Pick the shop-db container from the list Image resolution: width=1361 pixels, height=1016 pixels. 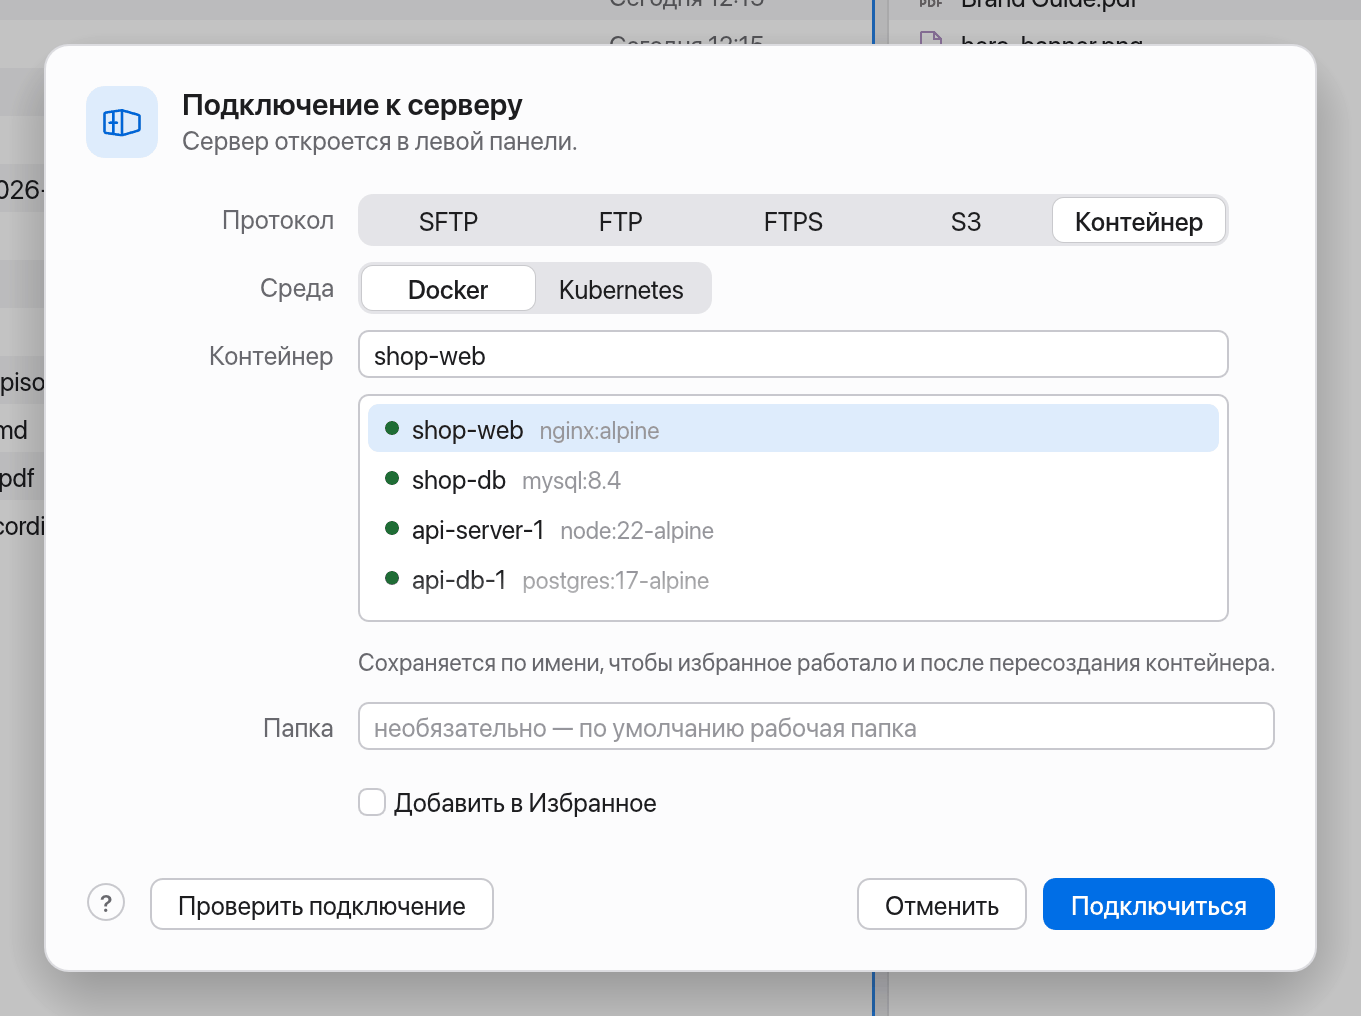click(x=793, y=480)
